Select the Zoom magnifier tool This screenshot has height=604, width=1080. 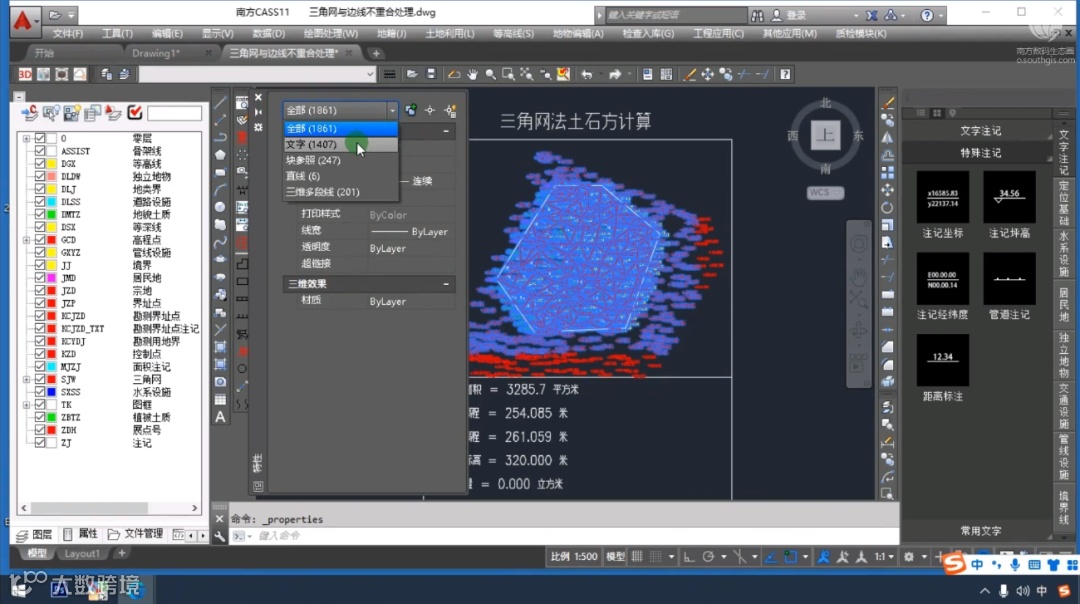click(490, 74)
